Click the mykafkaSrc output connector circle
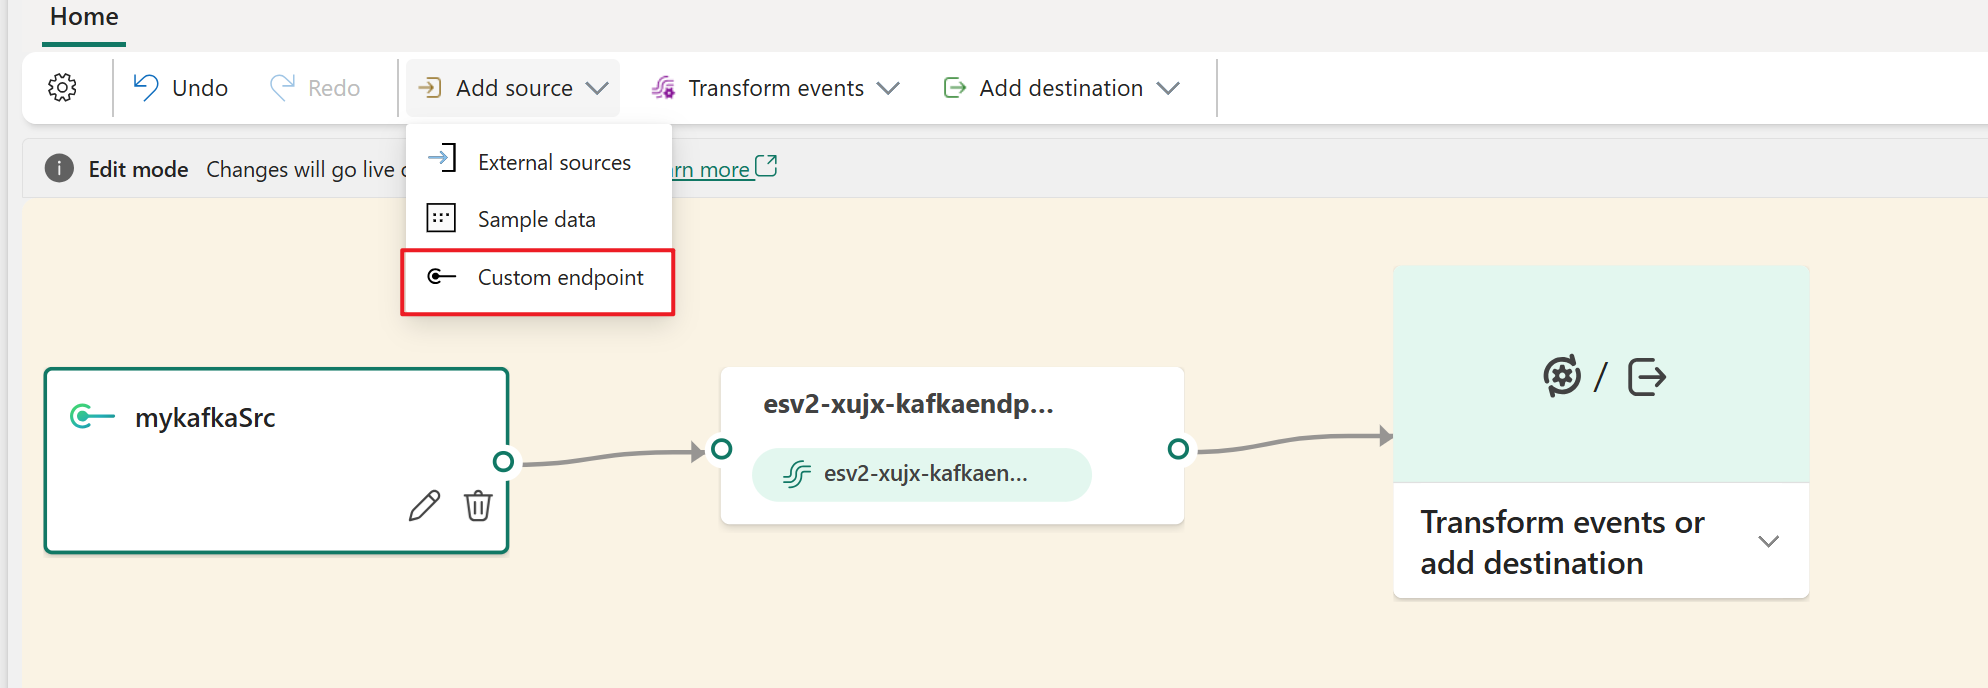The height and width of the screenshot is (688, 1988). [x=504, y=461]
